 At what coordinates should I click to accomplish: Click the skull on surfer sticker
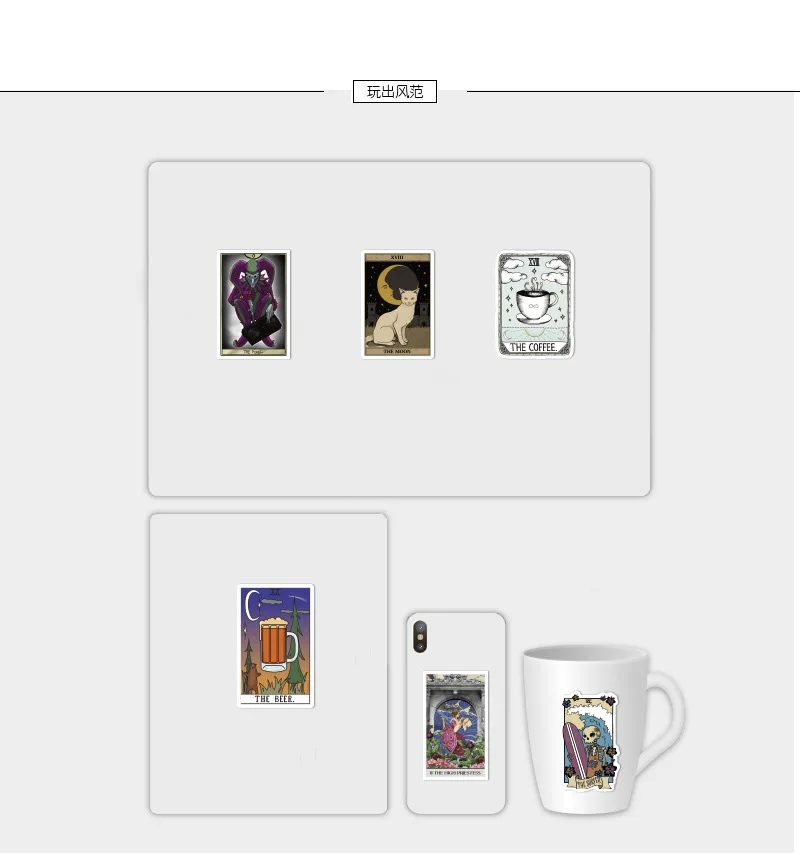pos(591,736)
